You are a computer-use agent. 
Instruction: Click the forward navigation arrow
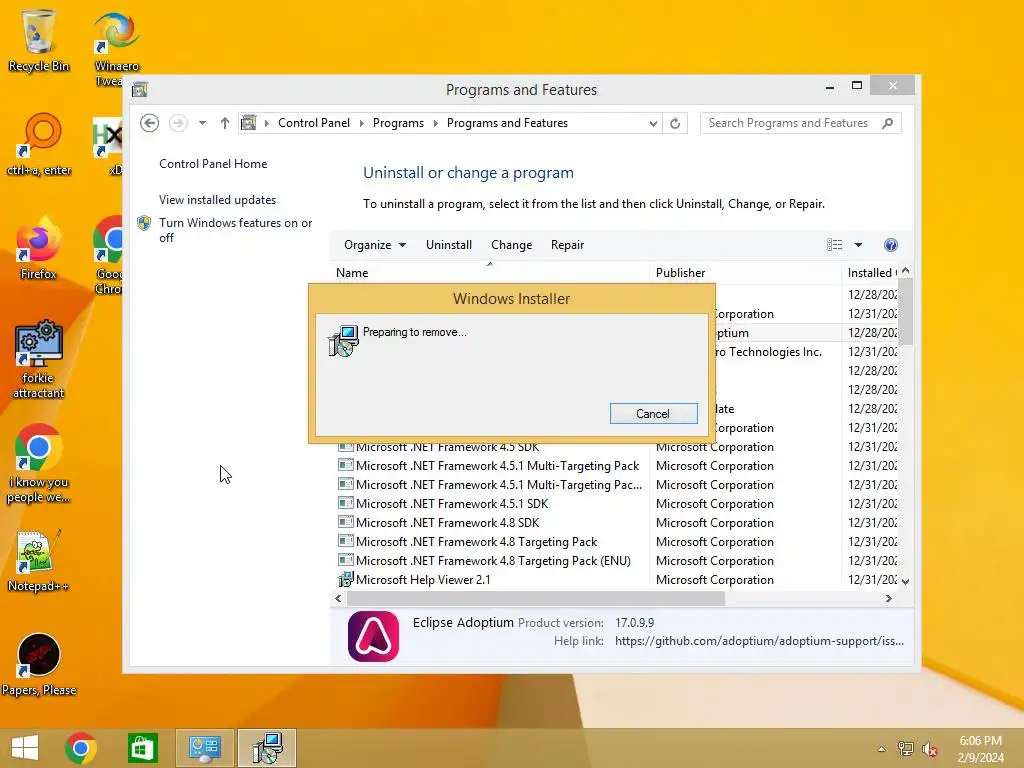[x=178, y=123]
